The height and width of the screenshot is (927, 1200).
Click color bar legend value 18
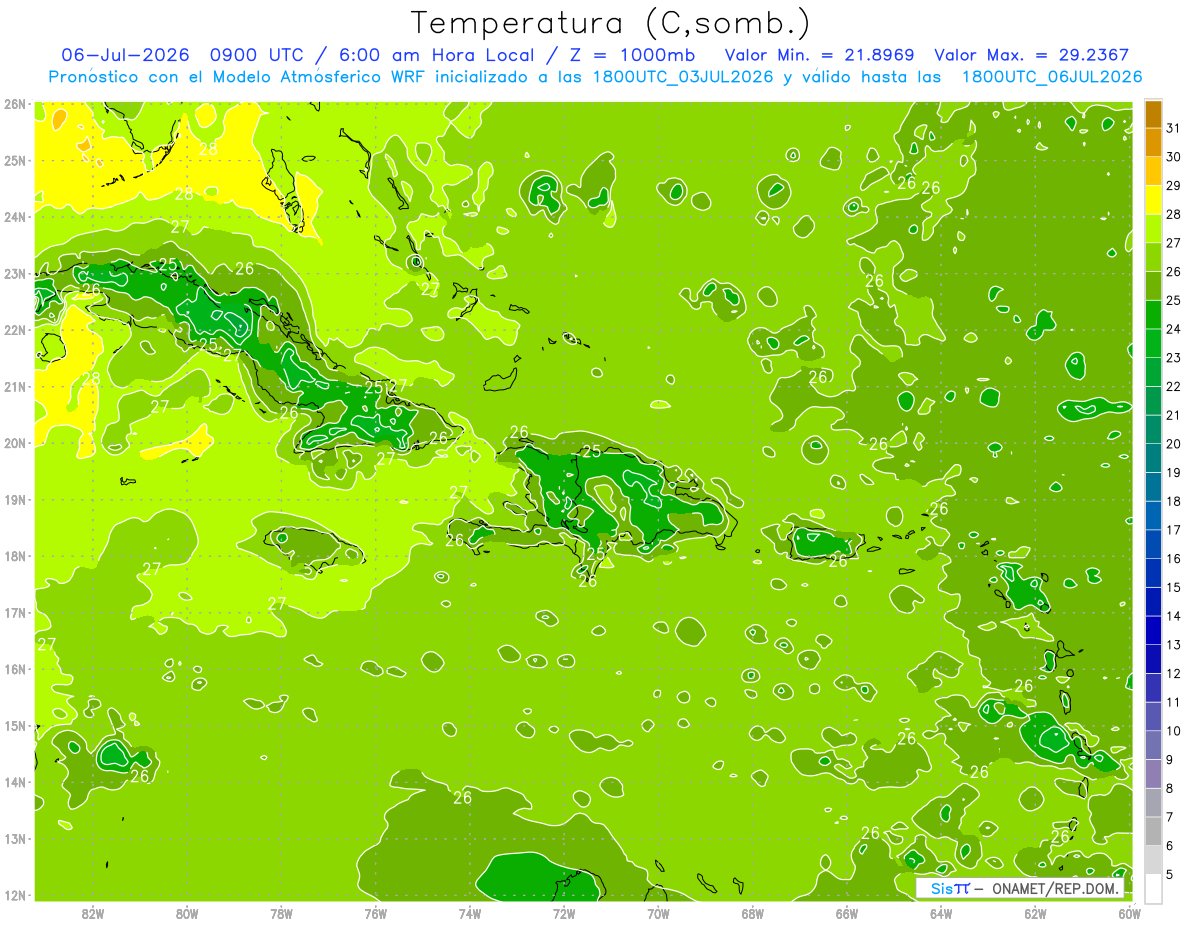1174,502
